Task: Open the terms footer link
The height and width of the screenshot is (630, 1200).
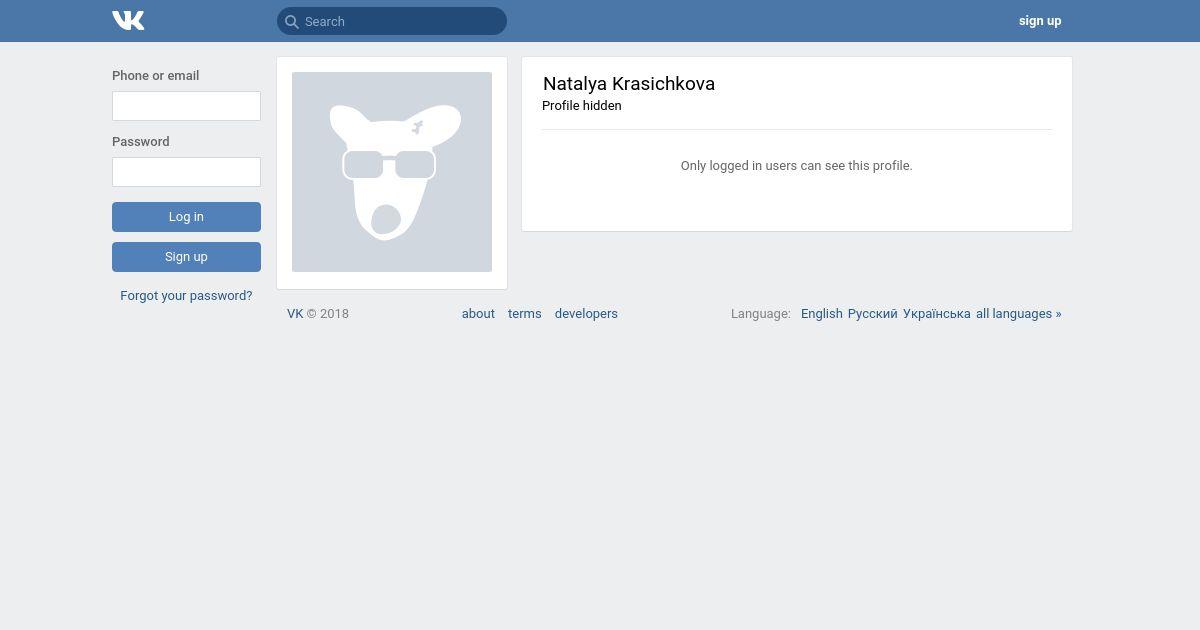Action: click(x=525, y=314)
